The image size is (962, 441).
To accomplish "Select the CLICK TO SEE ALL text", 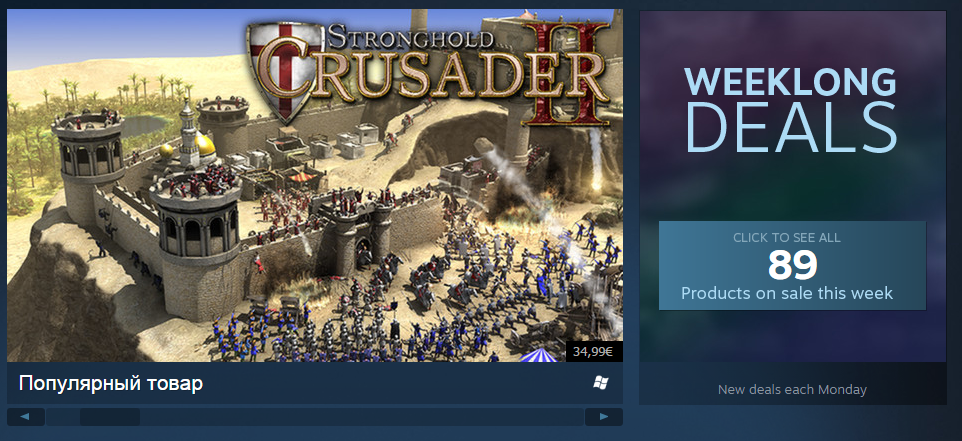I will pyautogui.click(x=787, y=238).
